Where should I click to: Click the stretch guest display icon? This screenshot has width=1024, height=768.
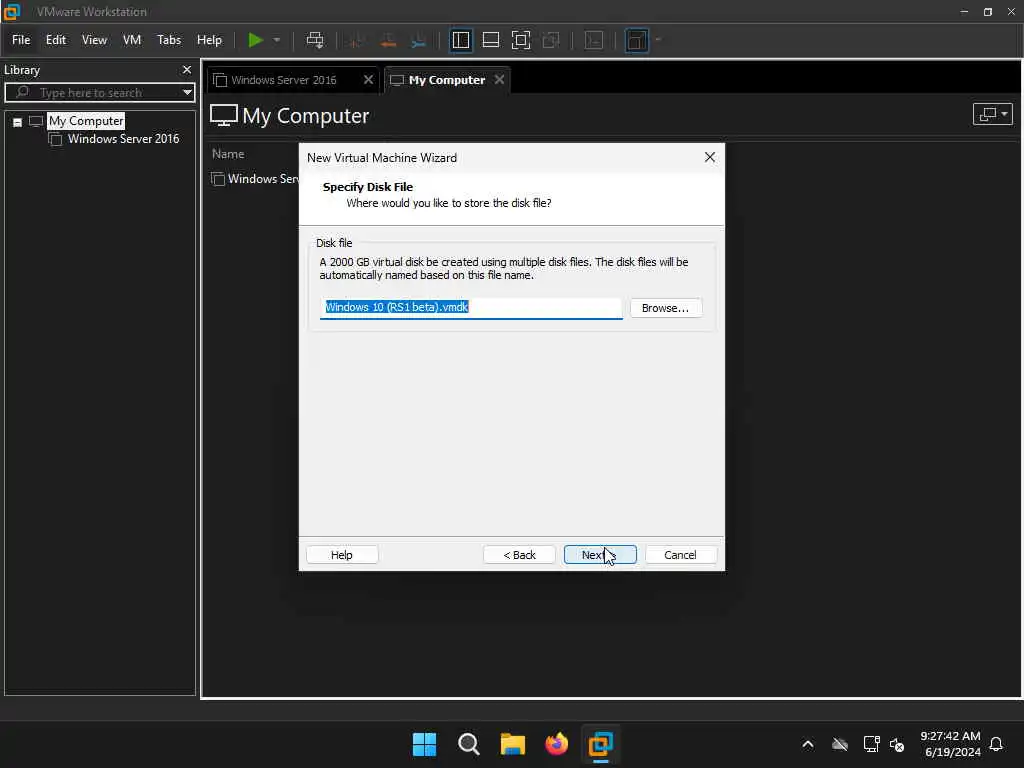tap(637, 40)
